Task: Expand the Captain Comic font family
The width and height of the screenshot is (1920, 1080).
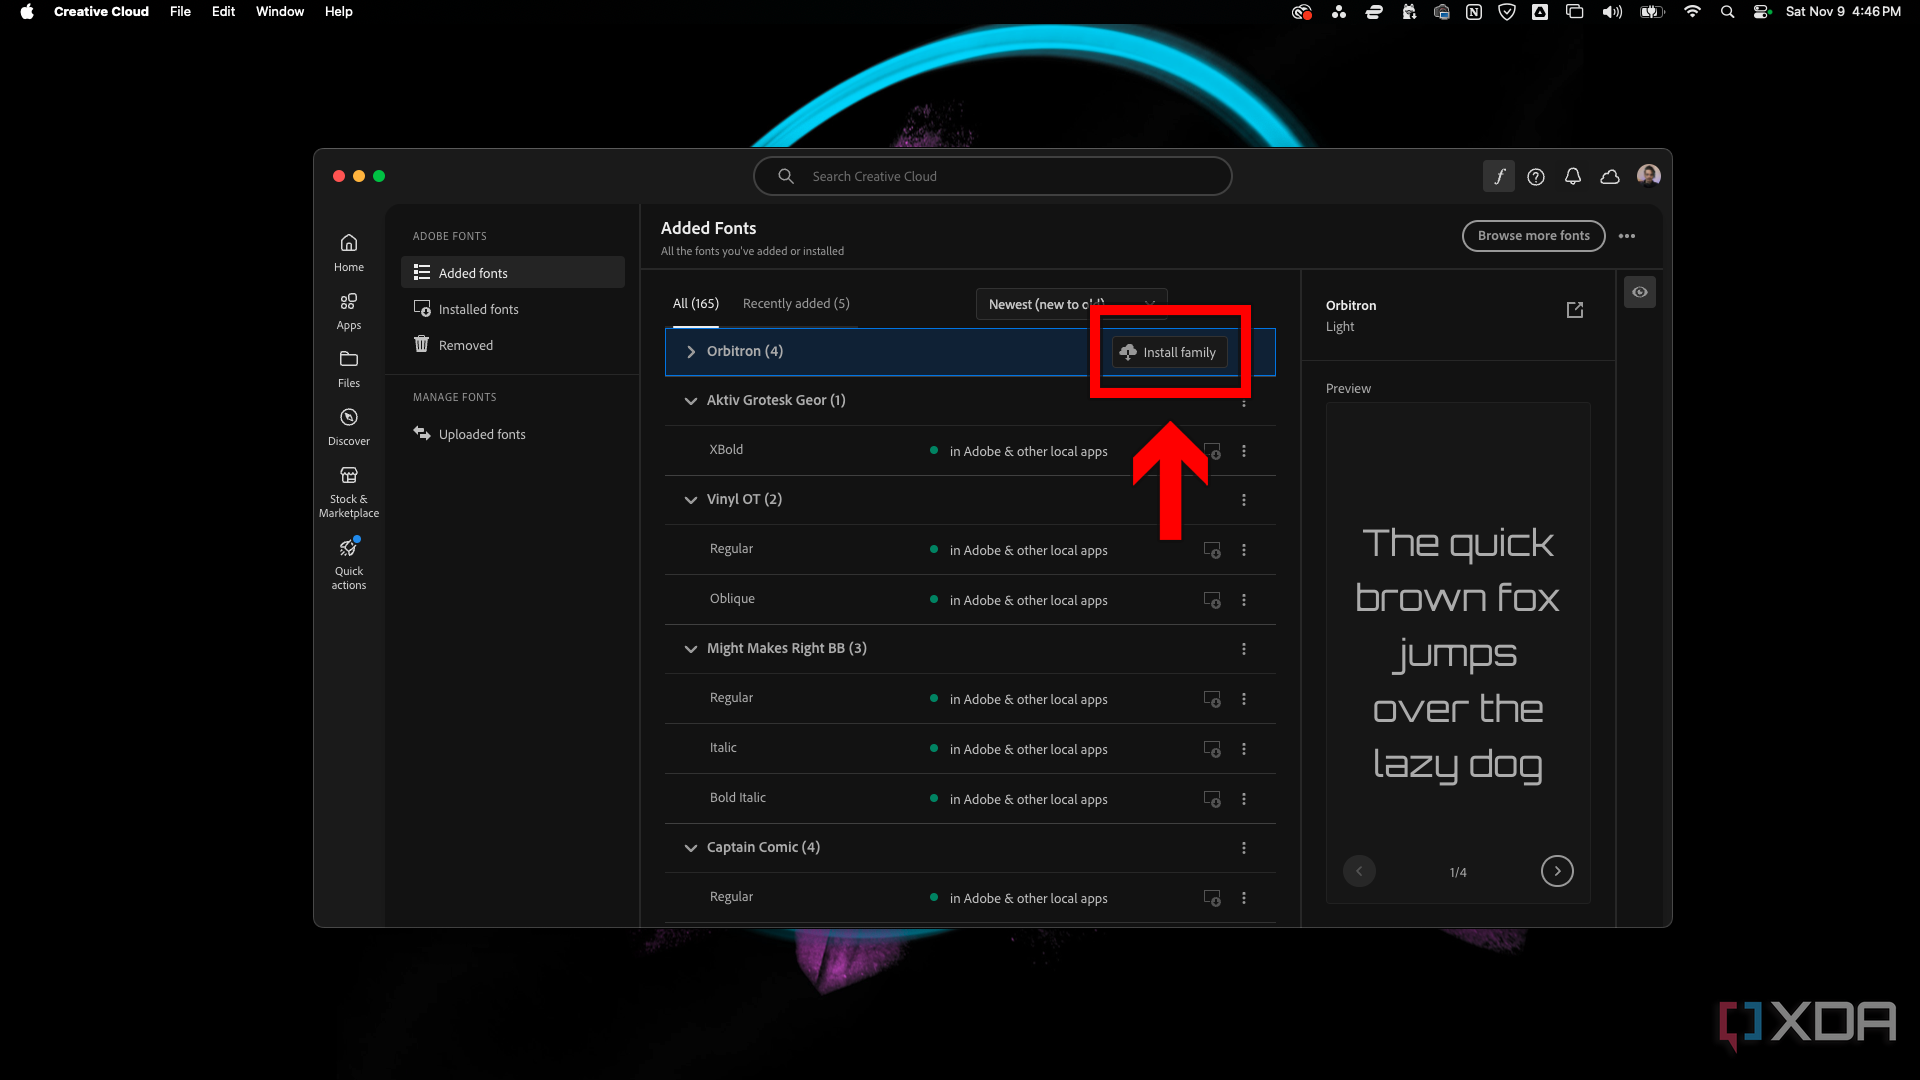Action: [690, 847]
